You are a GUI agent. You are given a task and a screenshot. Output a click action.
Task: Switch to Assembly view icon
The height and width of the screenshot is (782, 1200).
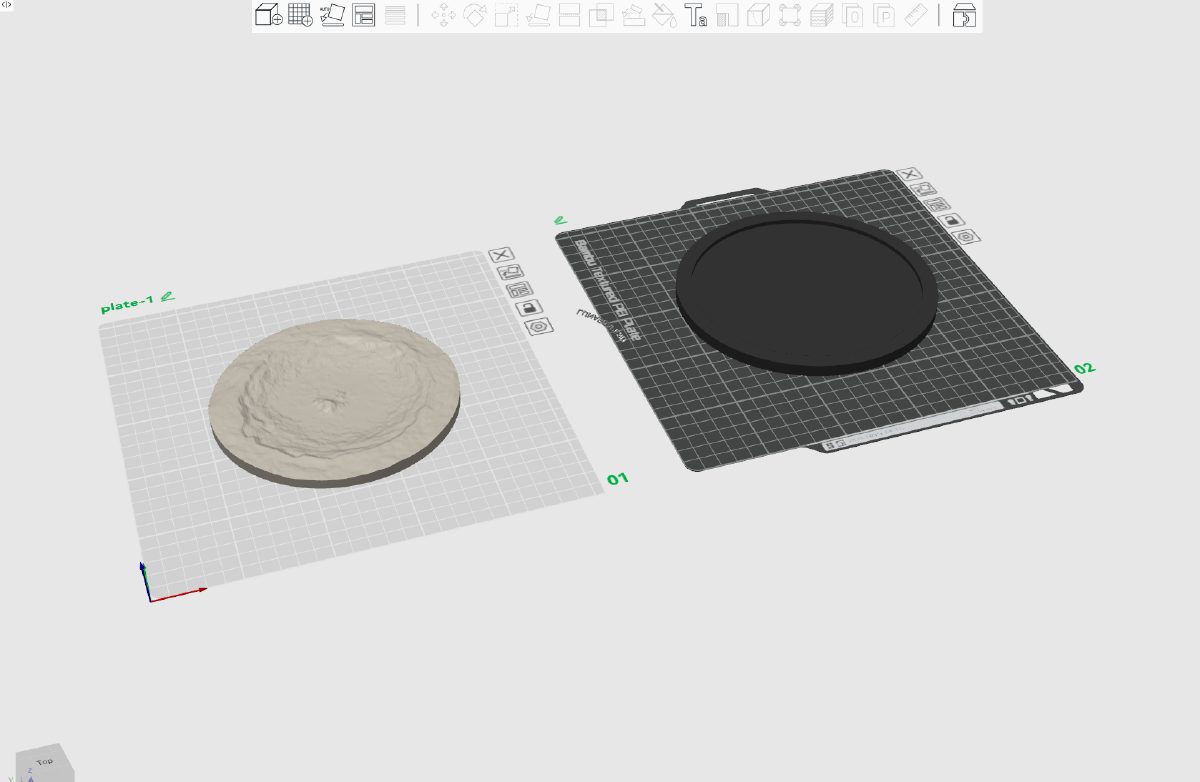tap(963, 15)
